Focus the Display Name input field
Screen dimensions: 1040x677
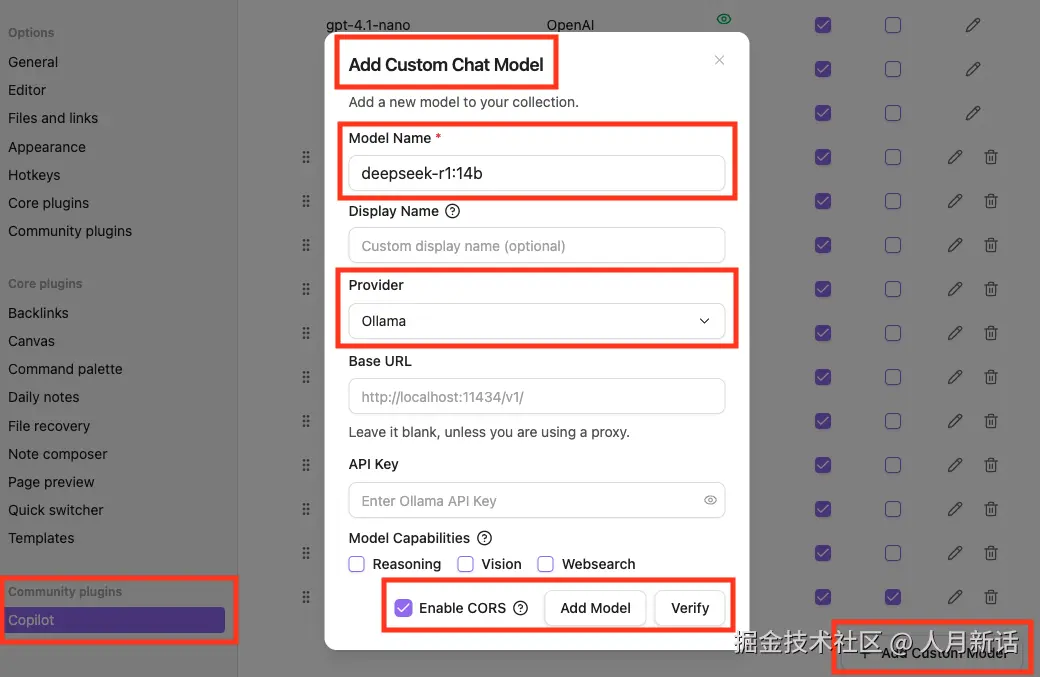(537, 246)
